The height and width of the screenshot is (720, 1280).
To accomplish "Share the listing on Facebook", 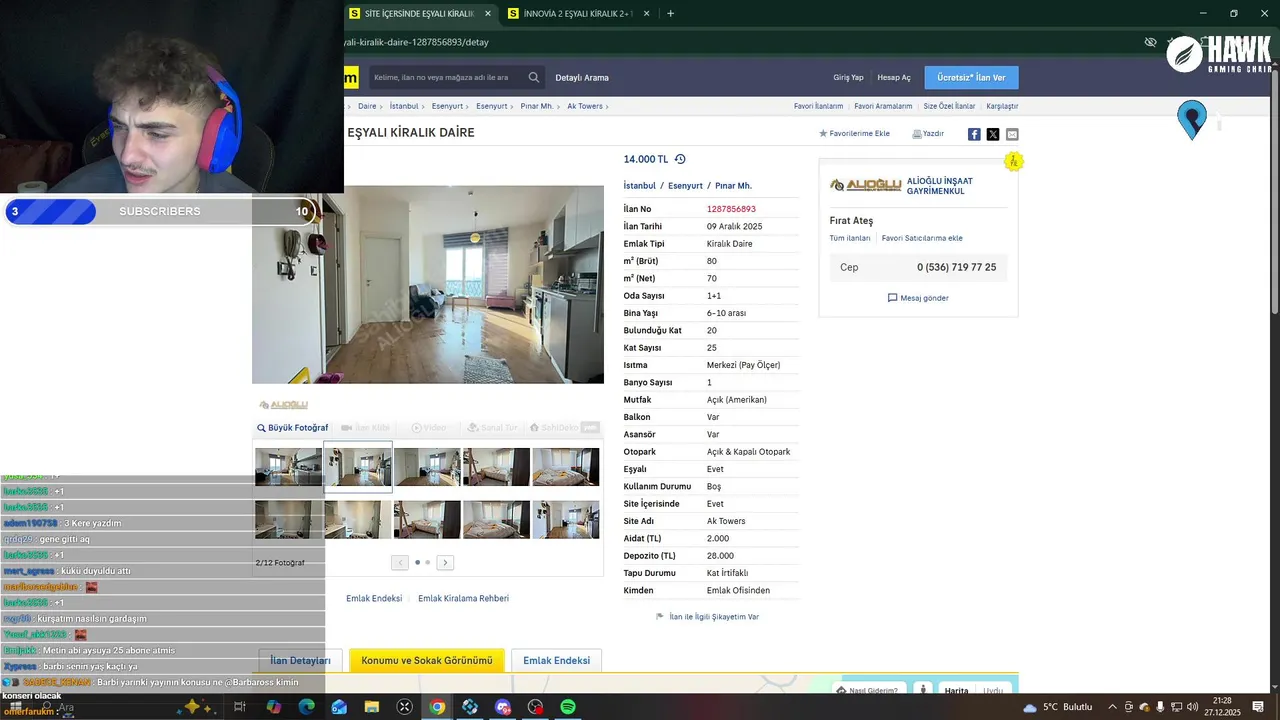I will tap(974, 134).
